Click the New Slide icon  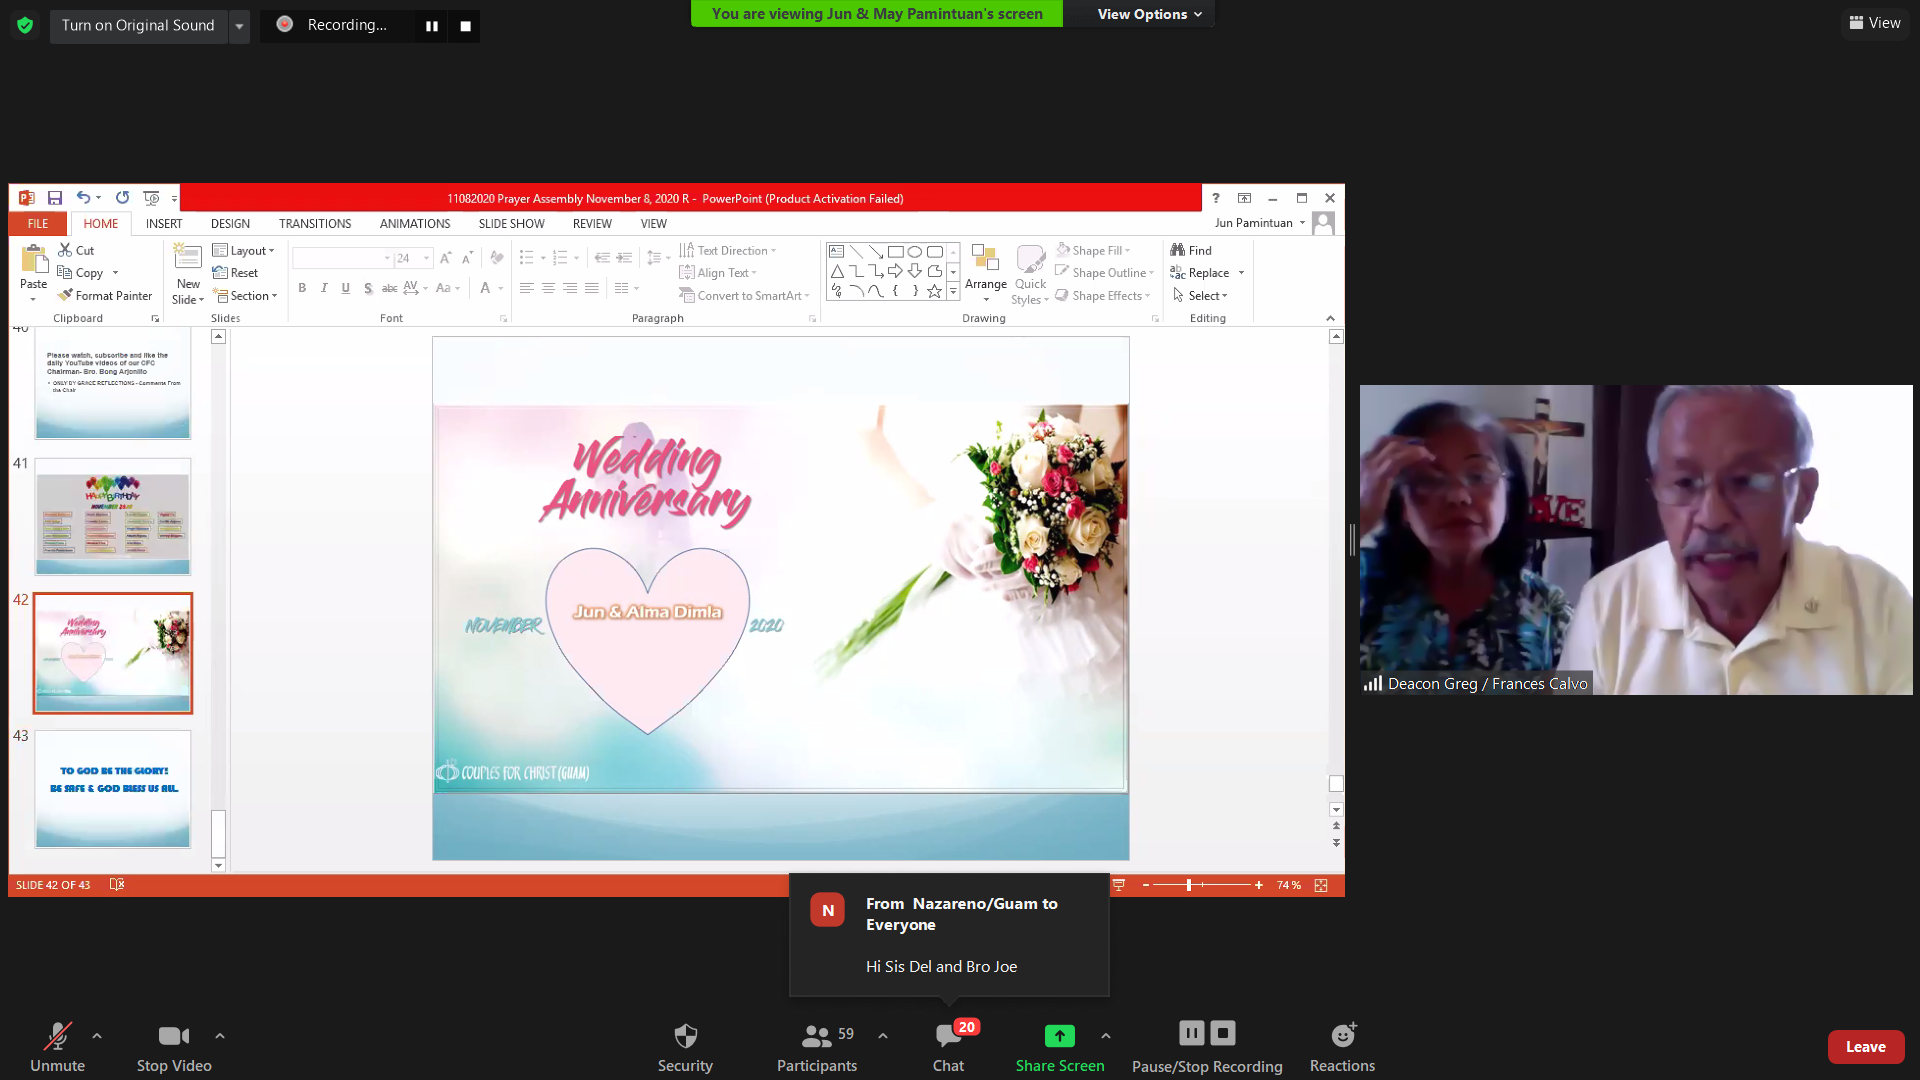click(188, 257)
